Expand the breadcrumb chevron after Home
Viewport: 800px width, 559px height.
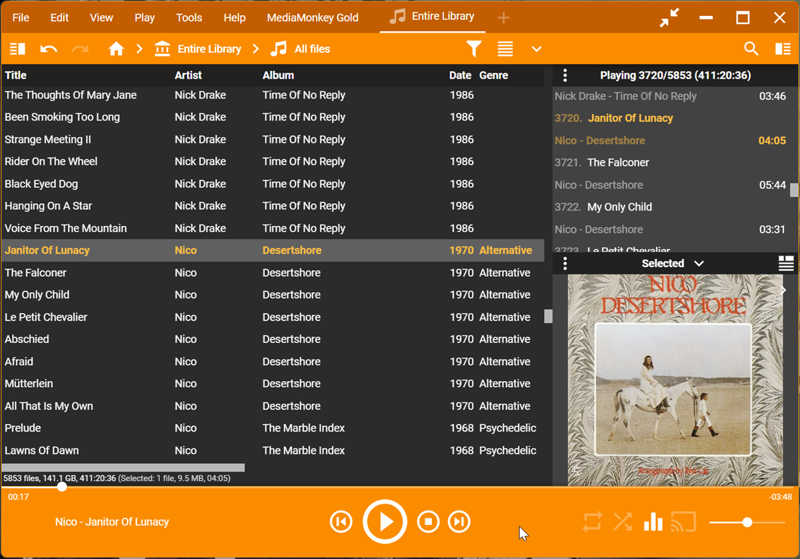(139, 49)
